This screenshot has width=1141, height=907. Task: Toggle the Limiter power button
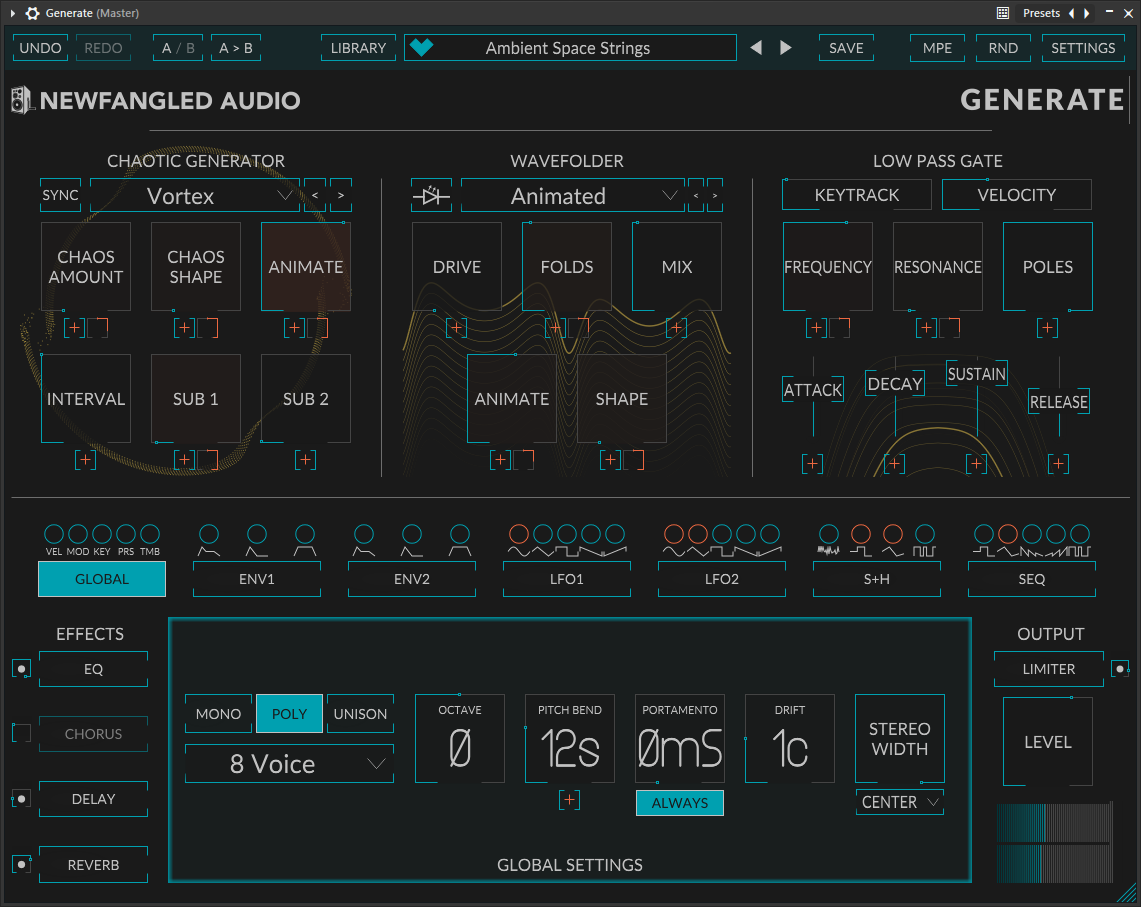click(x=1120, y=668)
